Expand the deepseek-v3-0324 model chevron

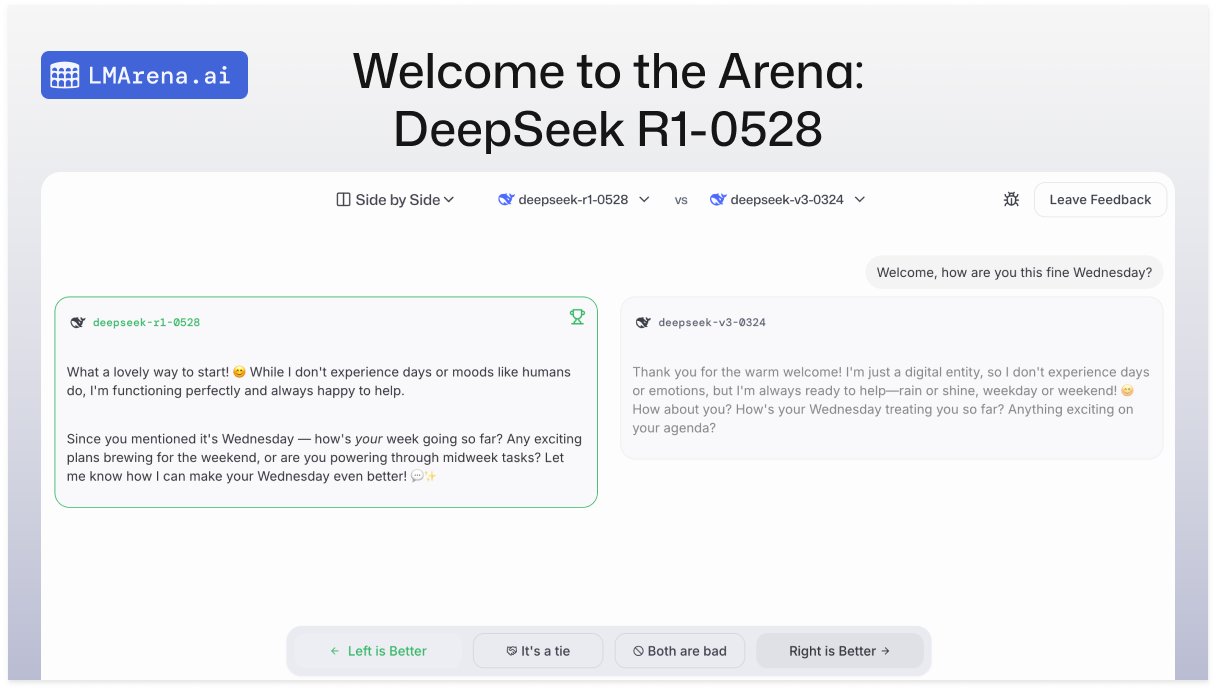(x=859, y=200)
